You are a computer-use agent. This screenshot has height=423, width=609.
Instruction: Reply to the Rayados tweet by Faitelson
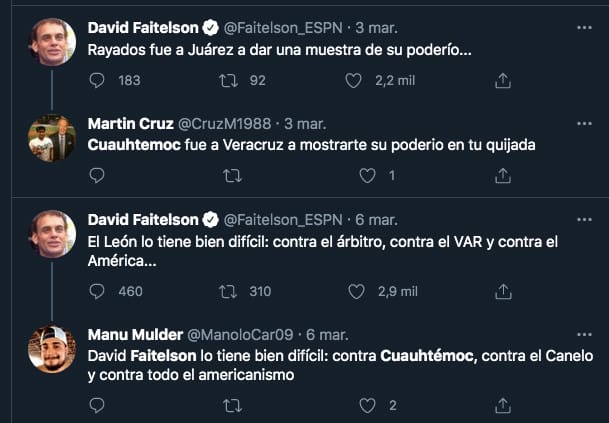tap(97, 80)
